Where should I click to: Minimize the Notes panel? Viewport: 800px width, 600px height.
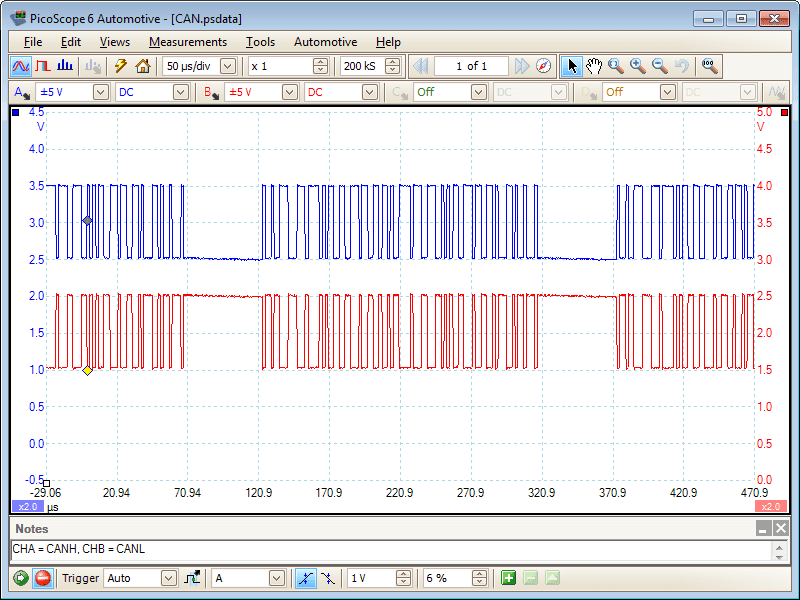[x=763, y=529]
